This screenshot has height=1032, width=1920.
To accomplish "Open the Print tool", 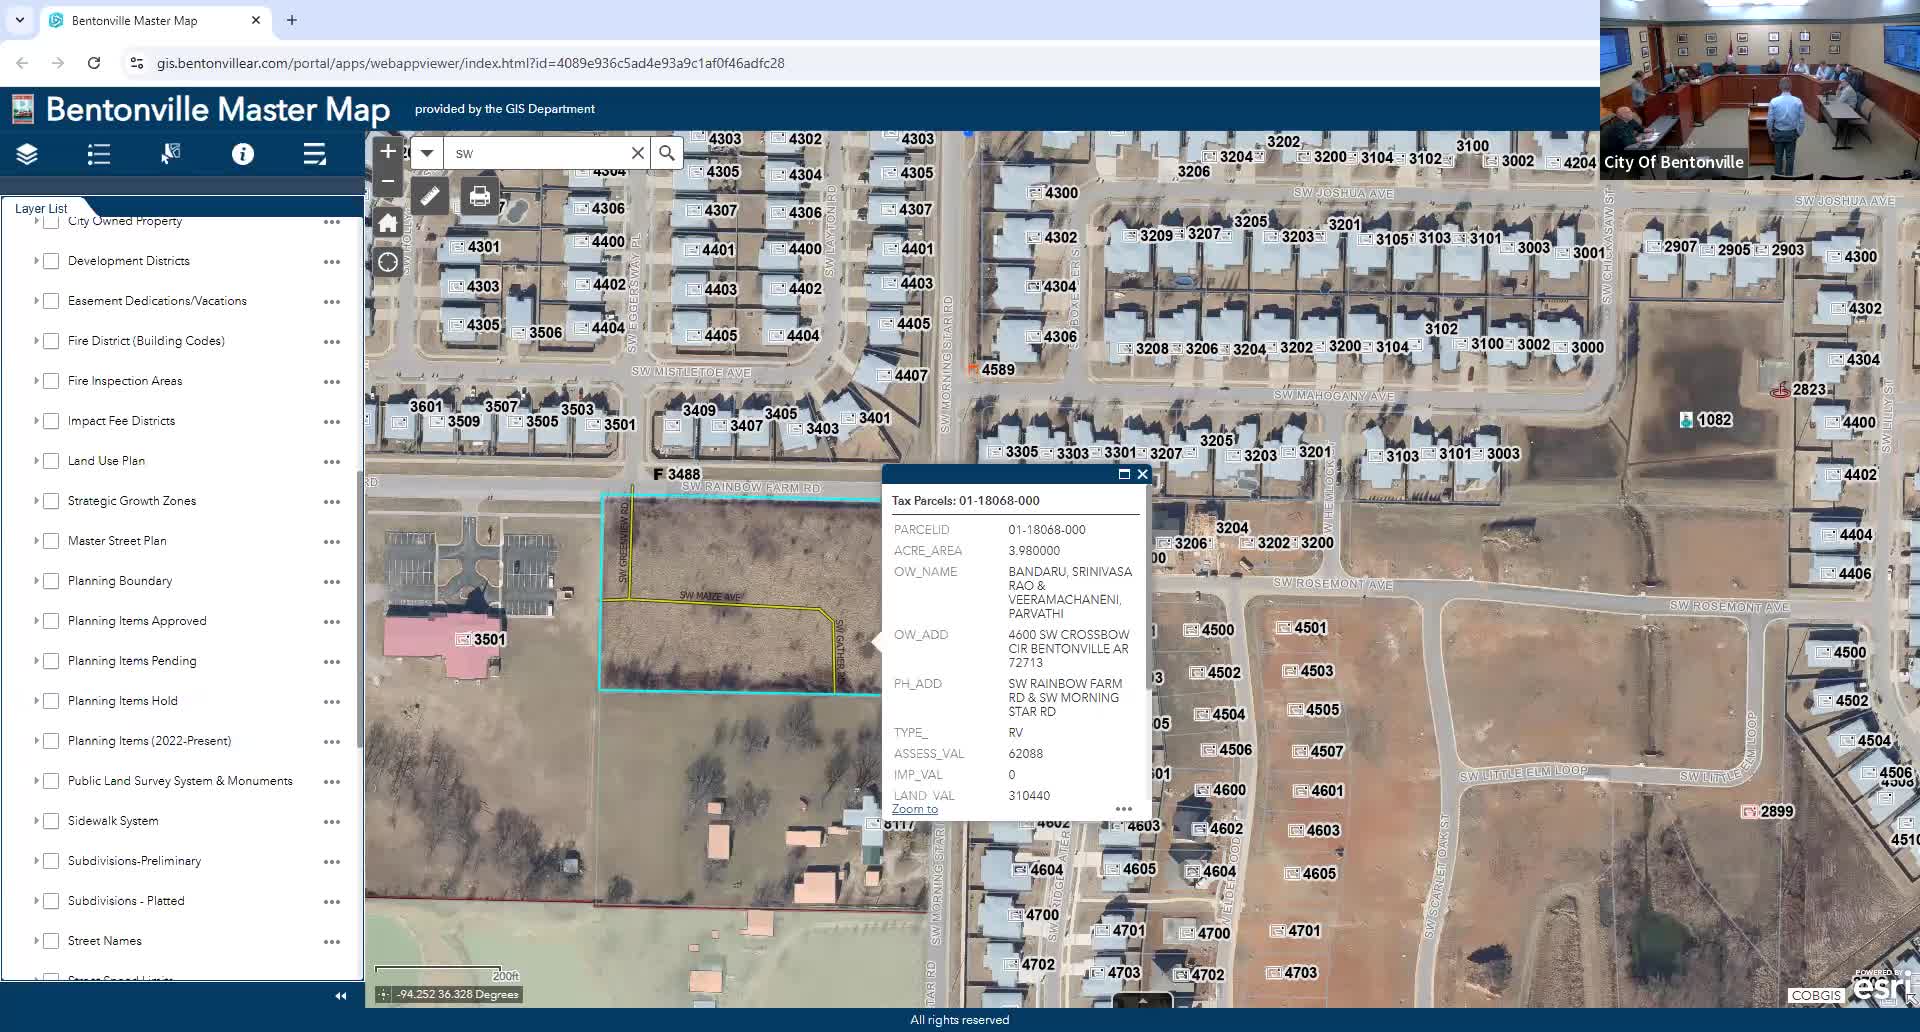I will point(480,196).
